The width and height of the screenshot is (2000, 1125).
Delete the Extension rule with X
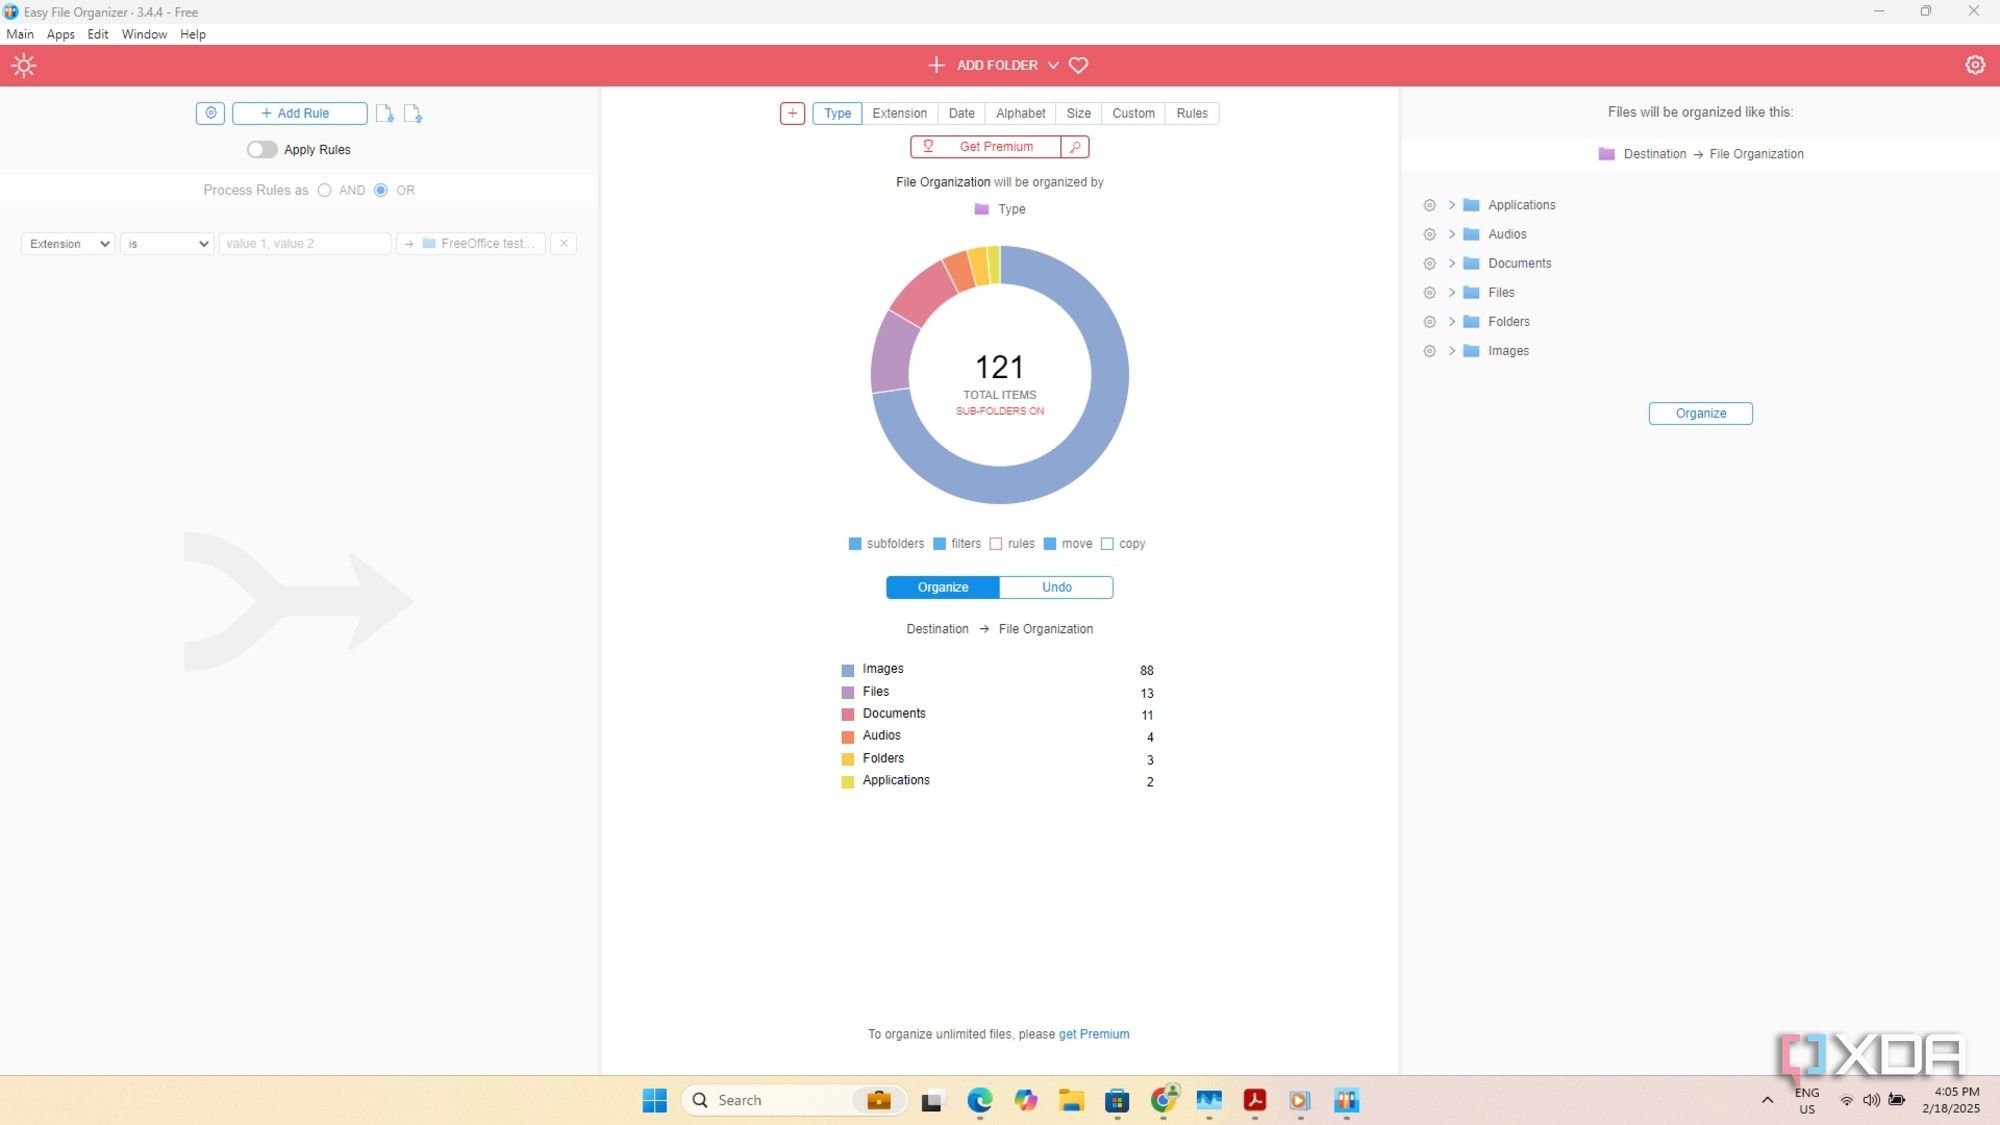564,244
